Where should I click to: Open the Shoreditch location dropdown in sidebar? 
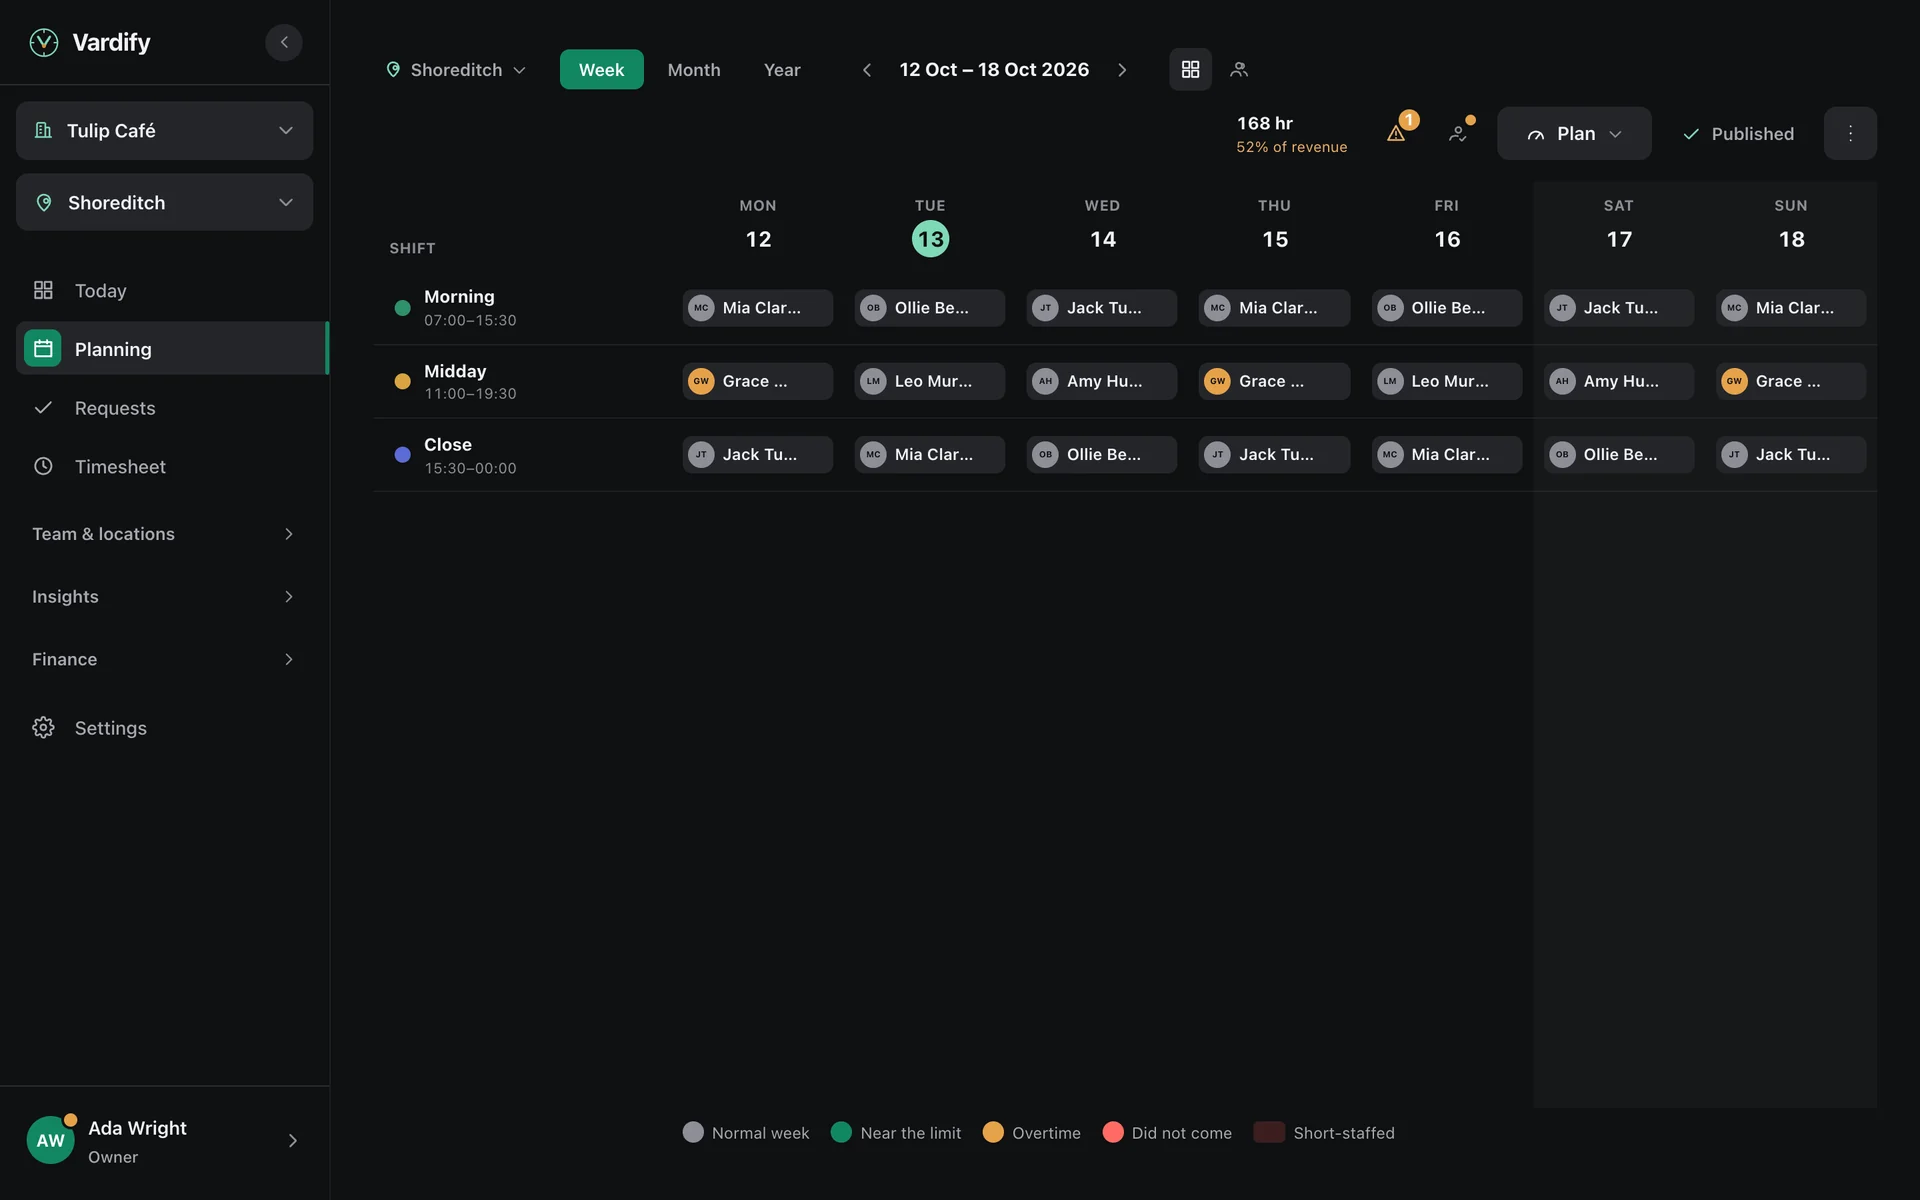coord(164,202)
